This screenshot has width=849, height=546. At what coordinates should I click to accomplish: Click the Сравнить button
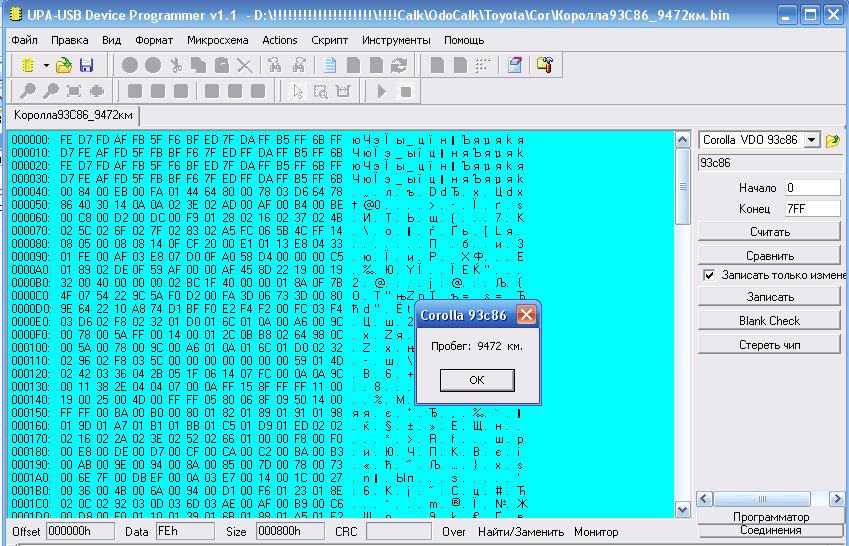coord(769,256)
